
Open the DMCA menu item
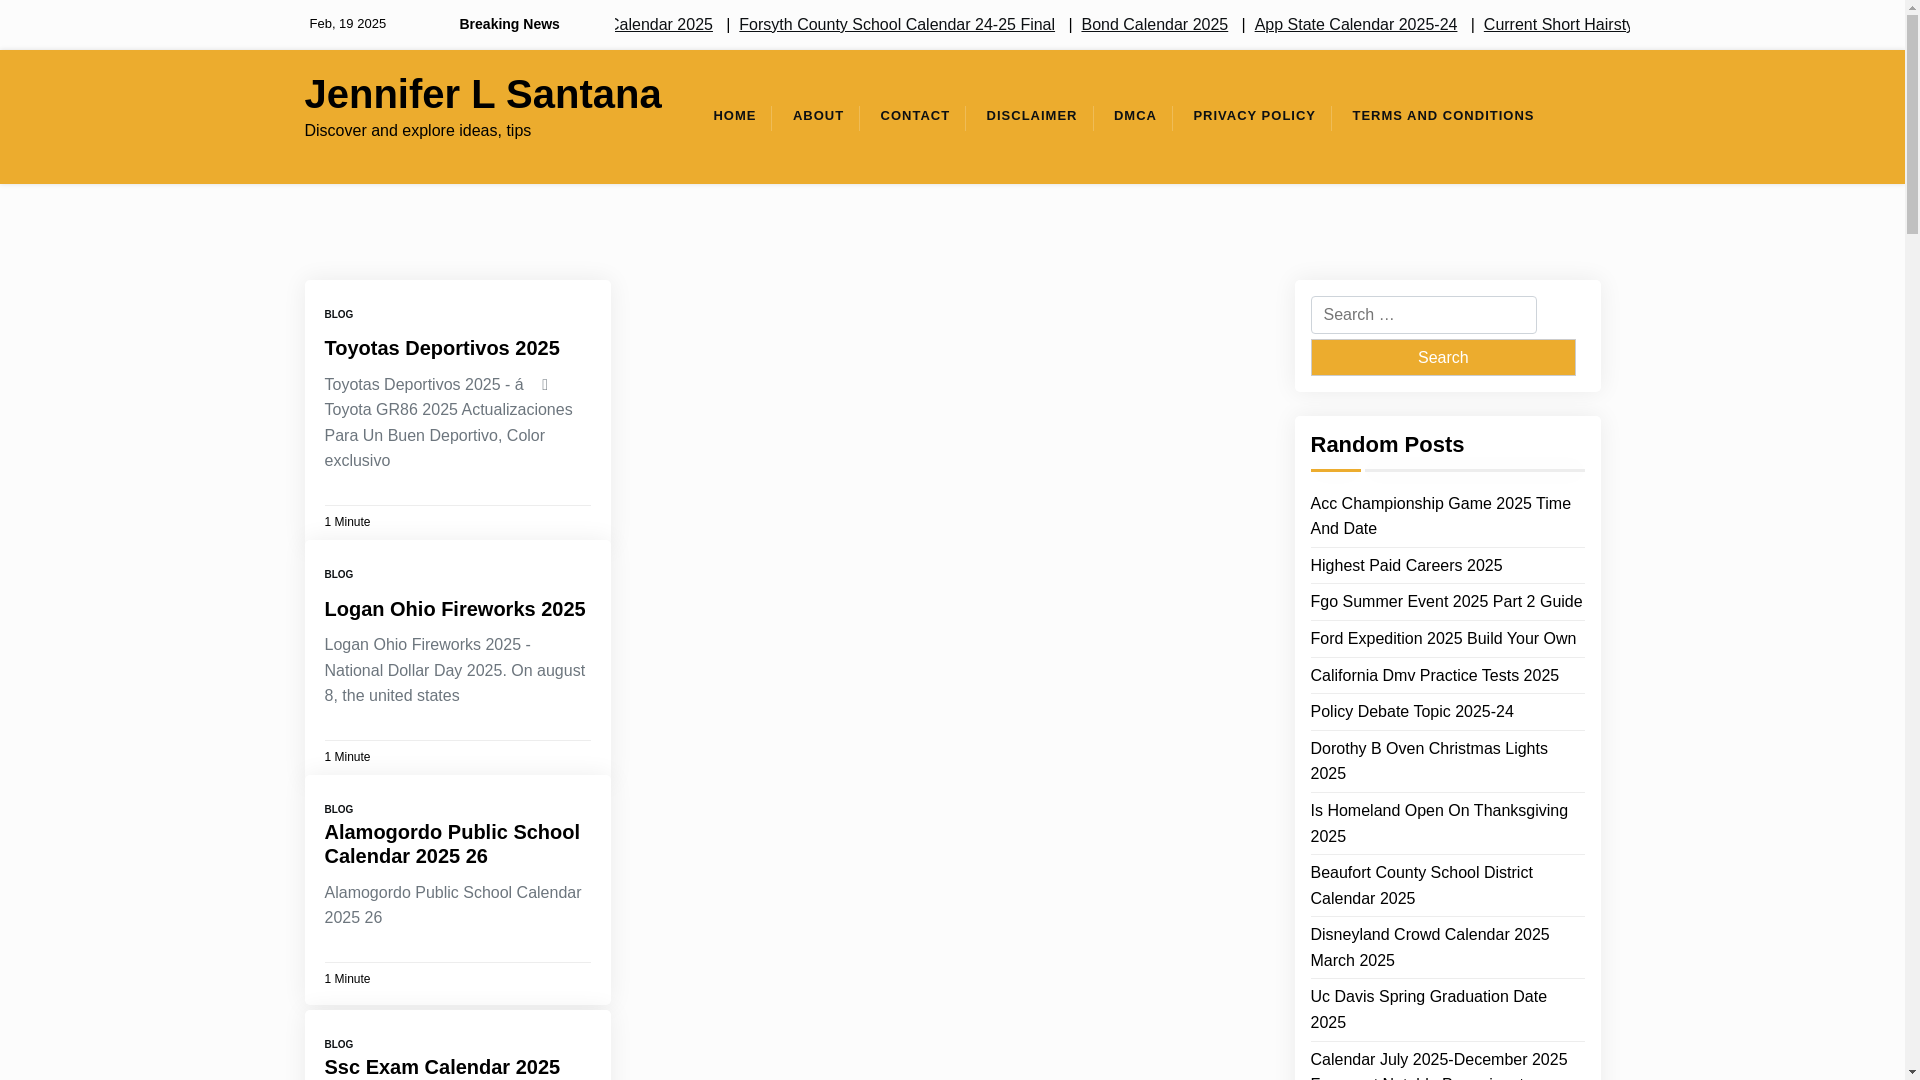pyautogui.click(x=1135, y=116)
